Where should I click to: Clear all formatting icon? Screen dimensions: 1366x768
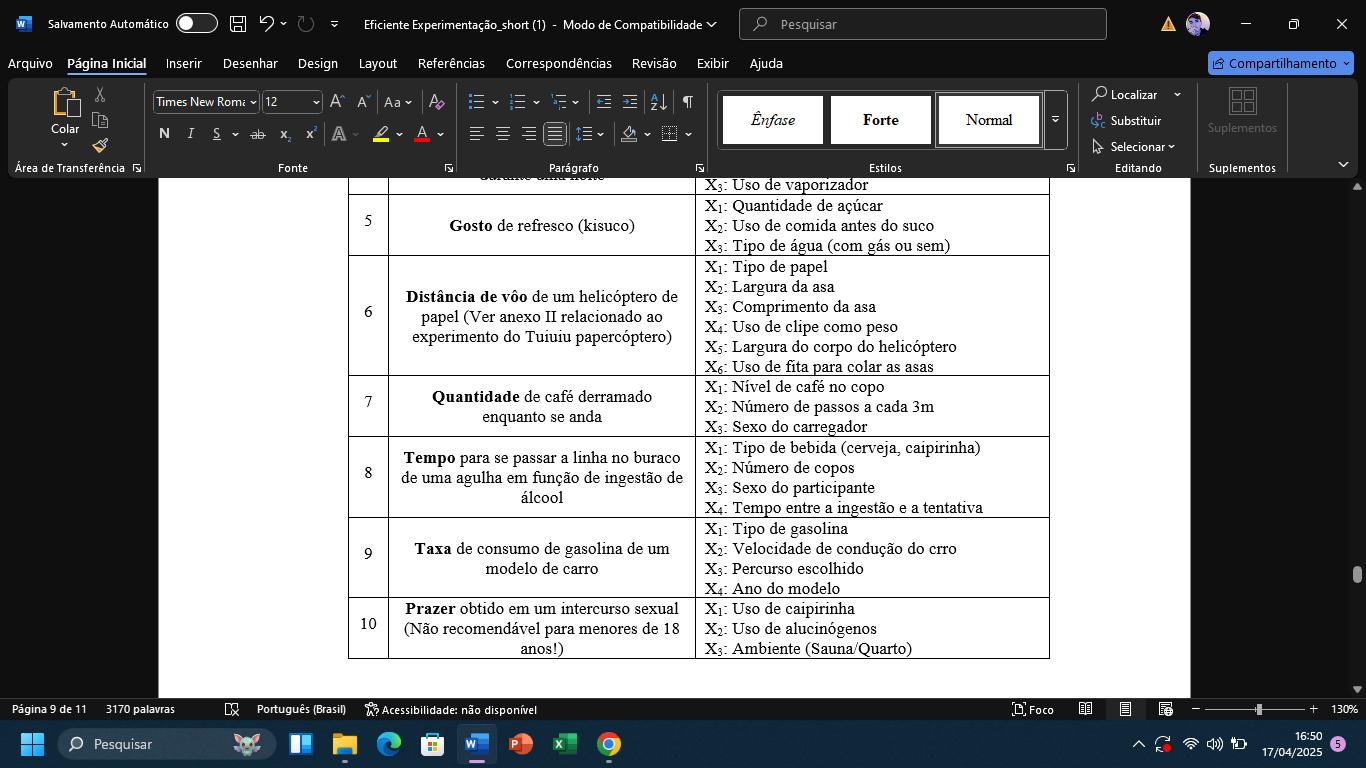point(436,102)
